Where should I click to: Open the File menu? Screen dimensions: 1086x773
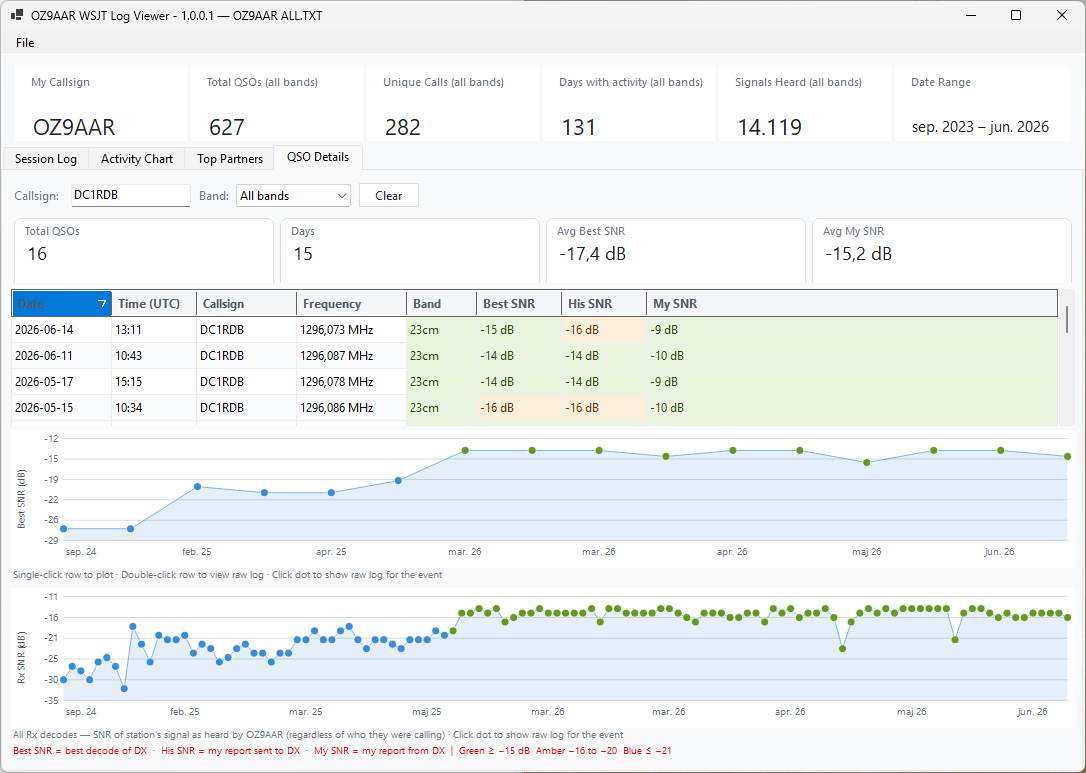pyautogui.click(x=25, y=43)
